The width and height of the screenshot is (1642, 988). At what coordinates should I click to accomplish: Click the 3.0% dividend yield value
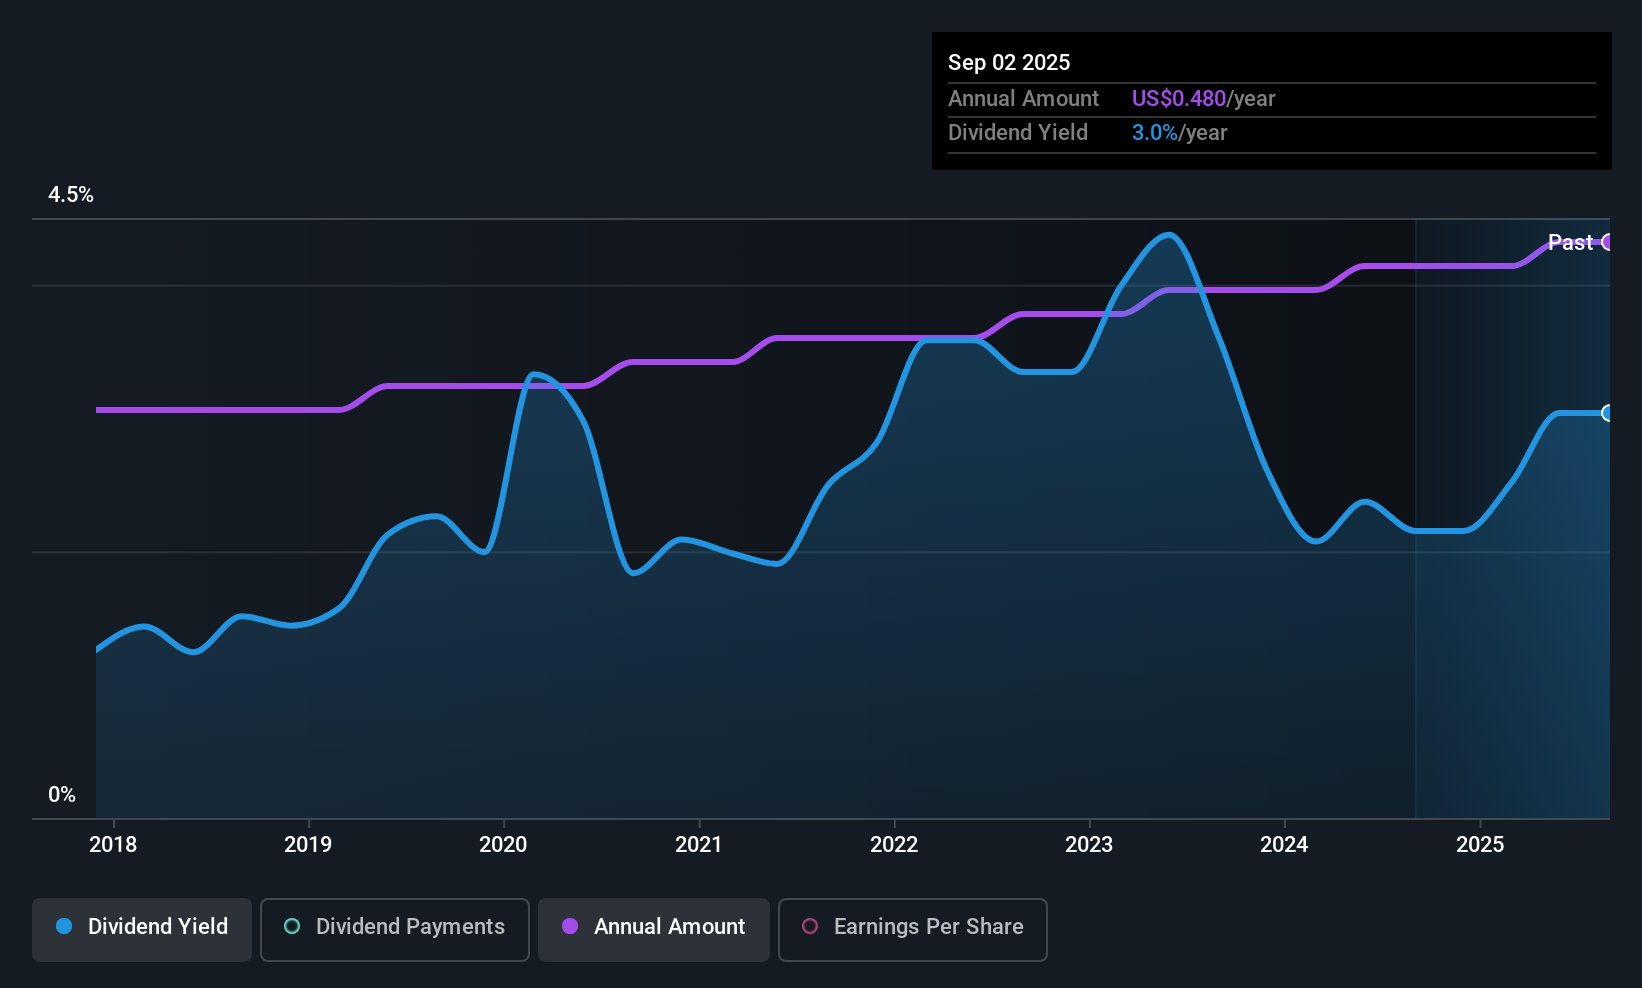[x=1154, y=132]
